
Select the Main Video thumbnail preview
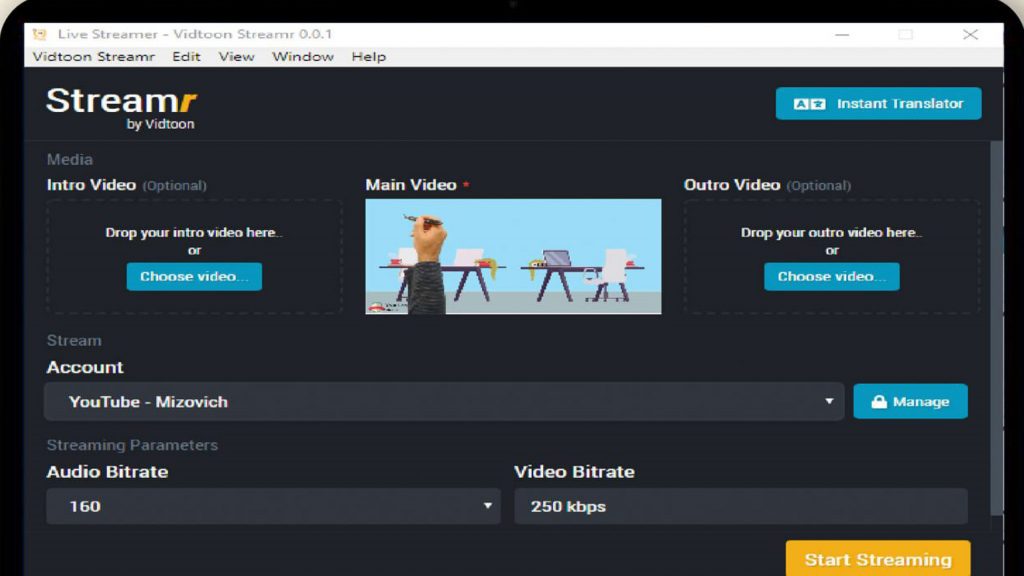[513, 257]
